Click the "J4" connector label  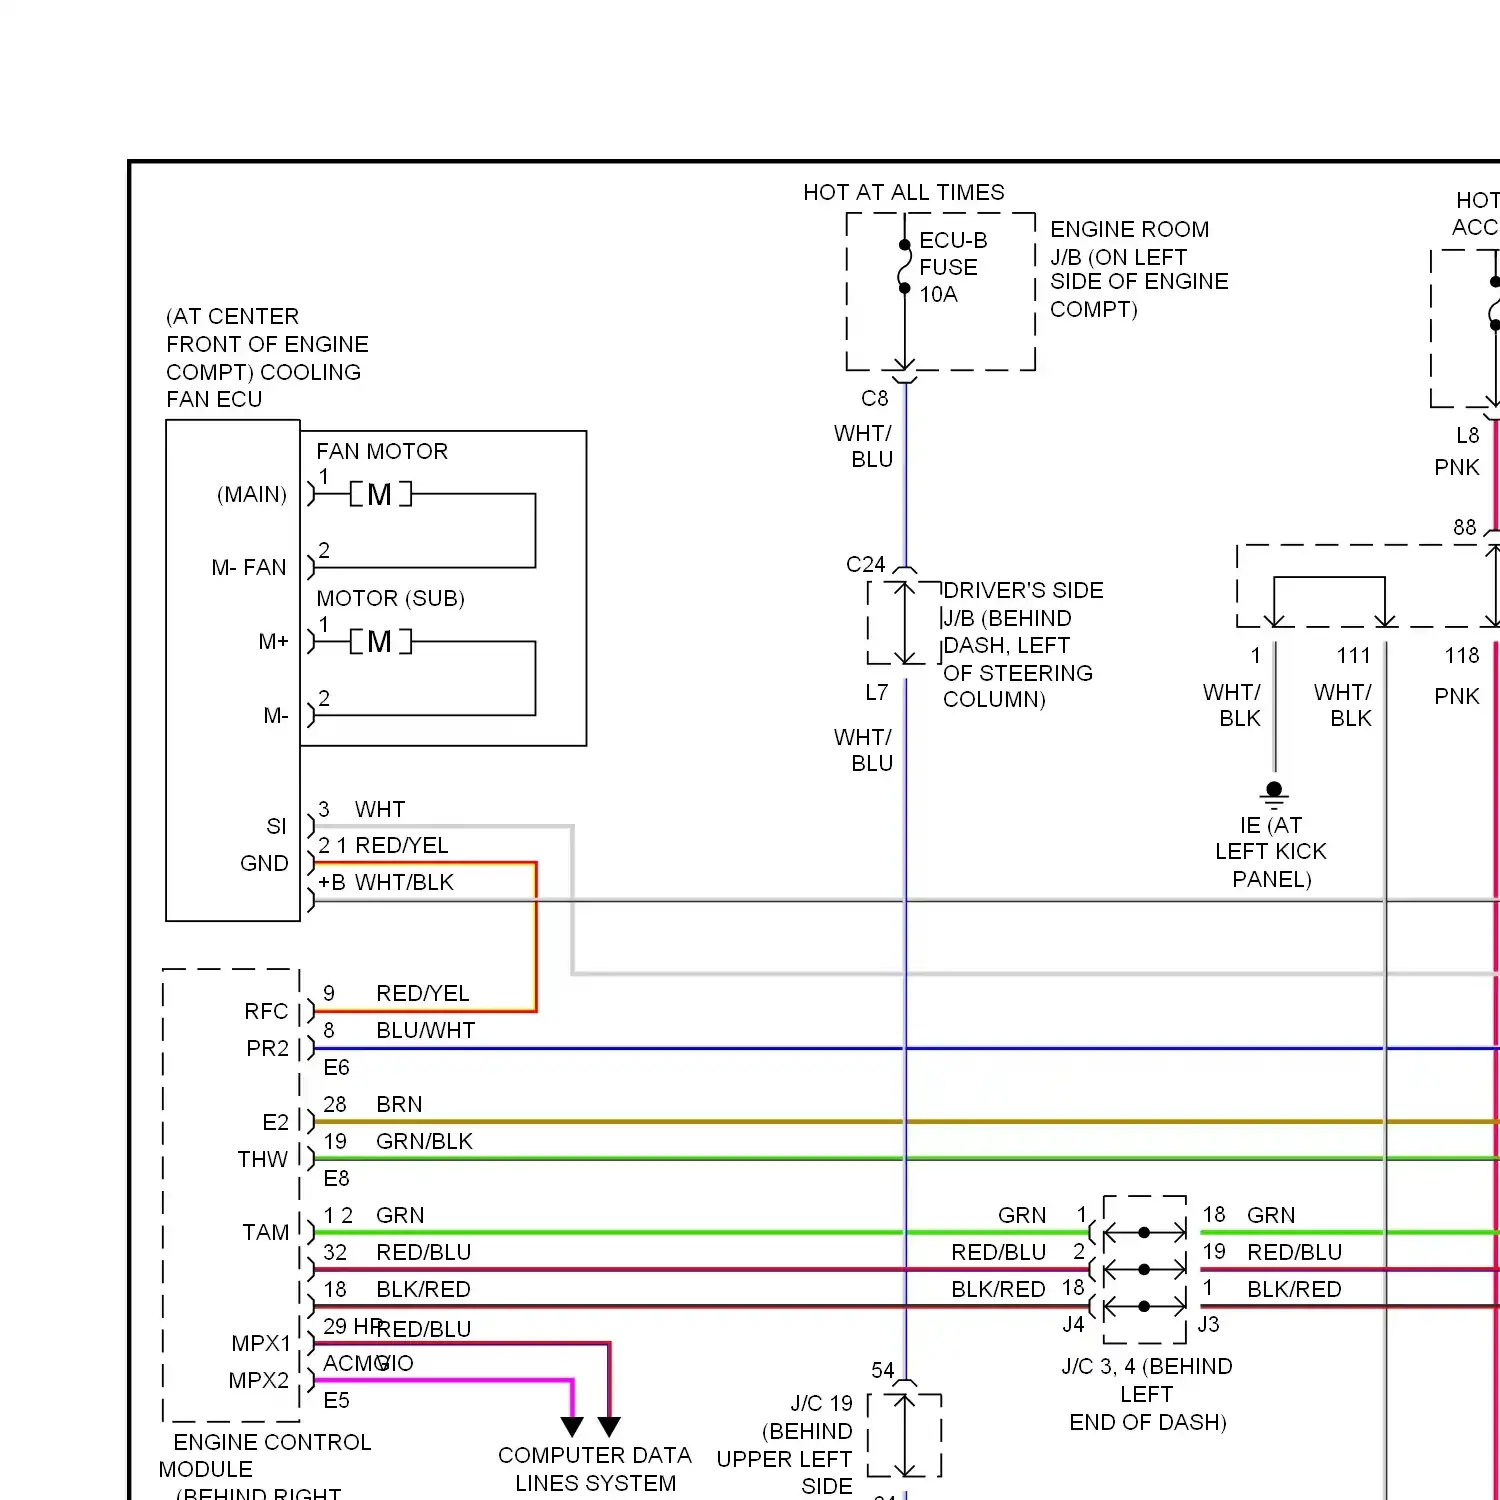[x=1073, y=1324]
